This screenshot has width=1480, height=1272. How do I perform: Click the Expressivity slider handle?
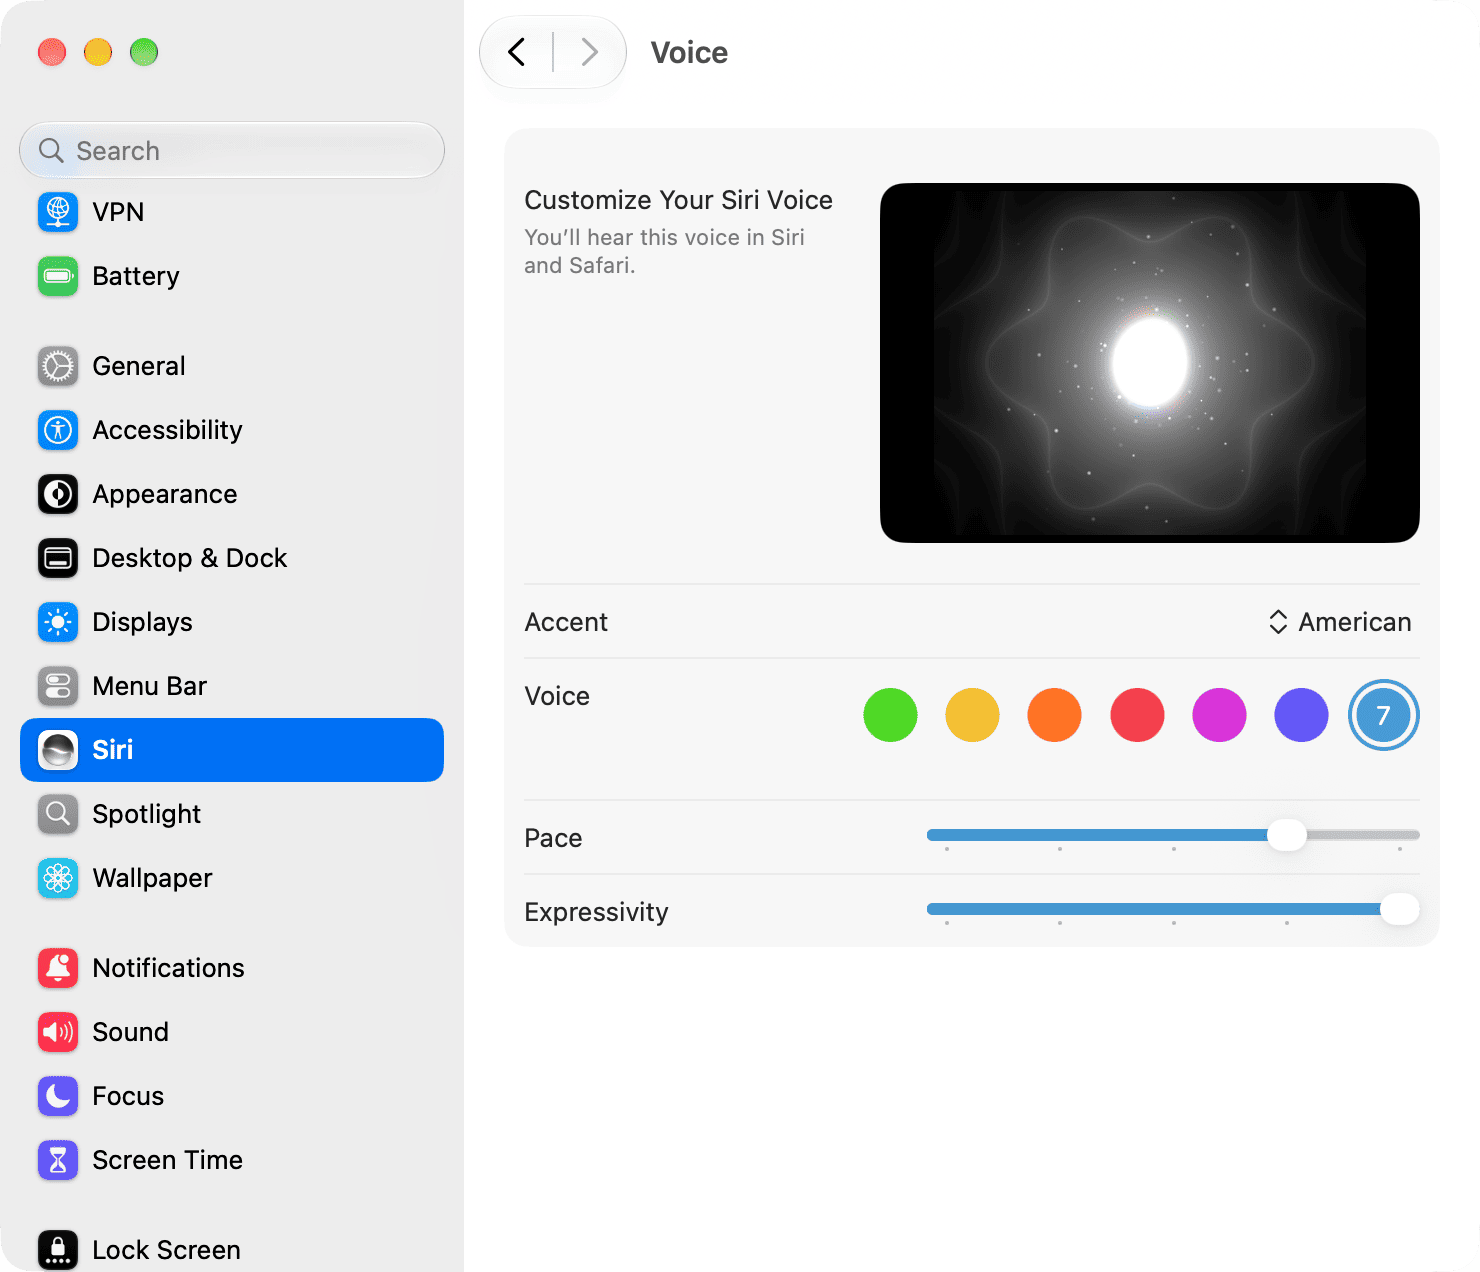coord(1399,909)
